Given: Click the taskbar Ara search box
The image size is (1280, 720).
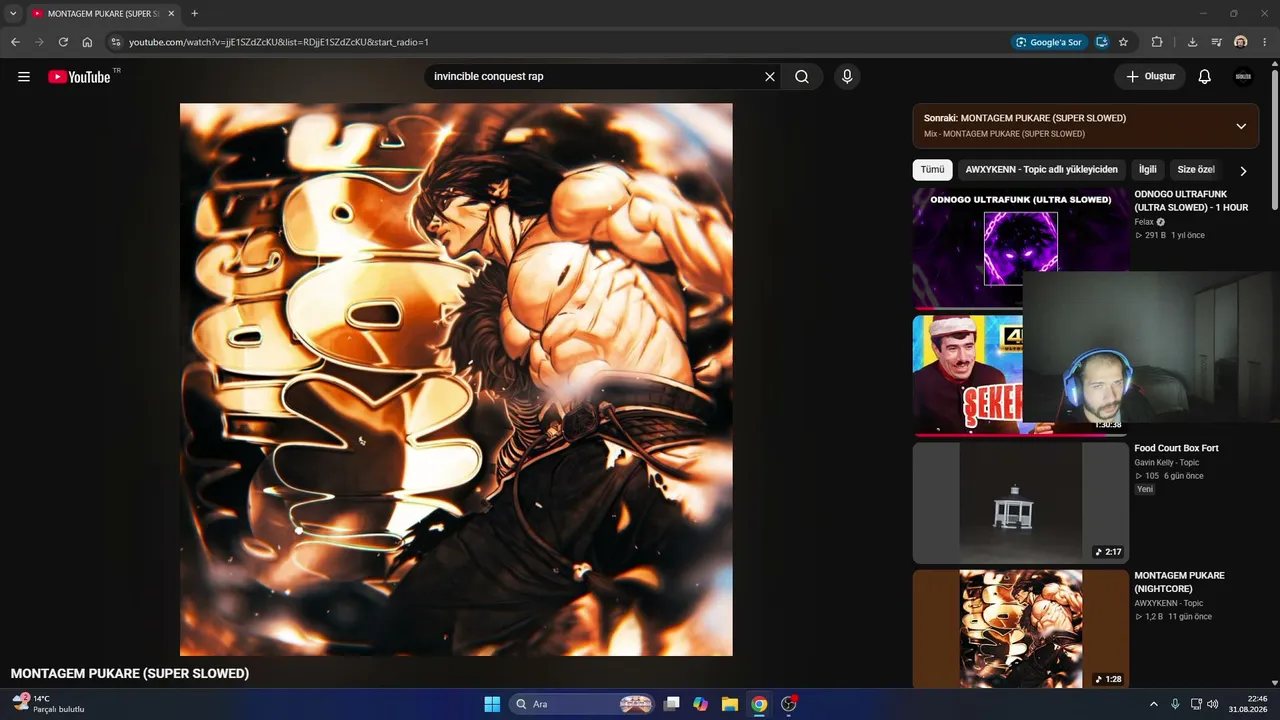Looking at the screenshot, I should point(583,704).
